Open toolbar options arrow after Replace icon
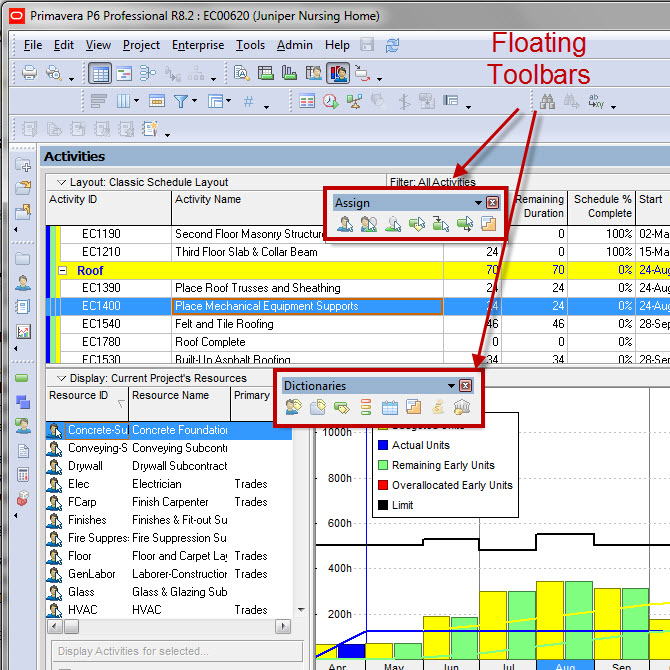Image resolution: width=670 pixels, height=670 pixels. pos(614,107)
